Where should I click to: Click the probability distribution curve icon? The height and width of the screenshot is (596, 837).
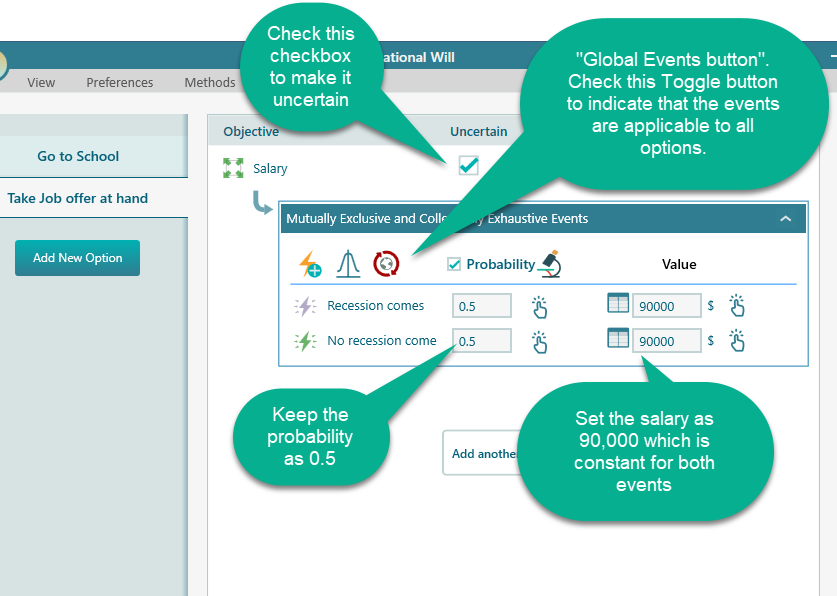(x=348, y=265)
